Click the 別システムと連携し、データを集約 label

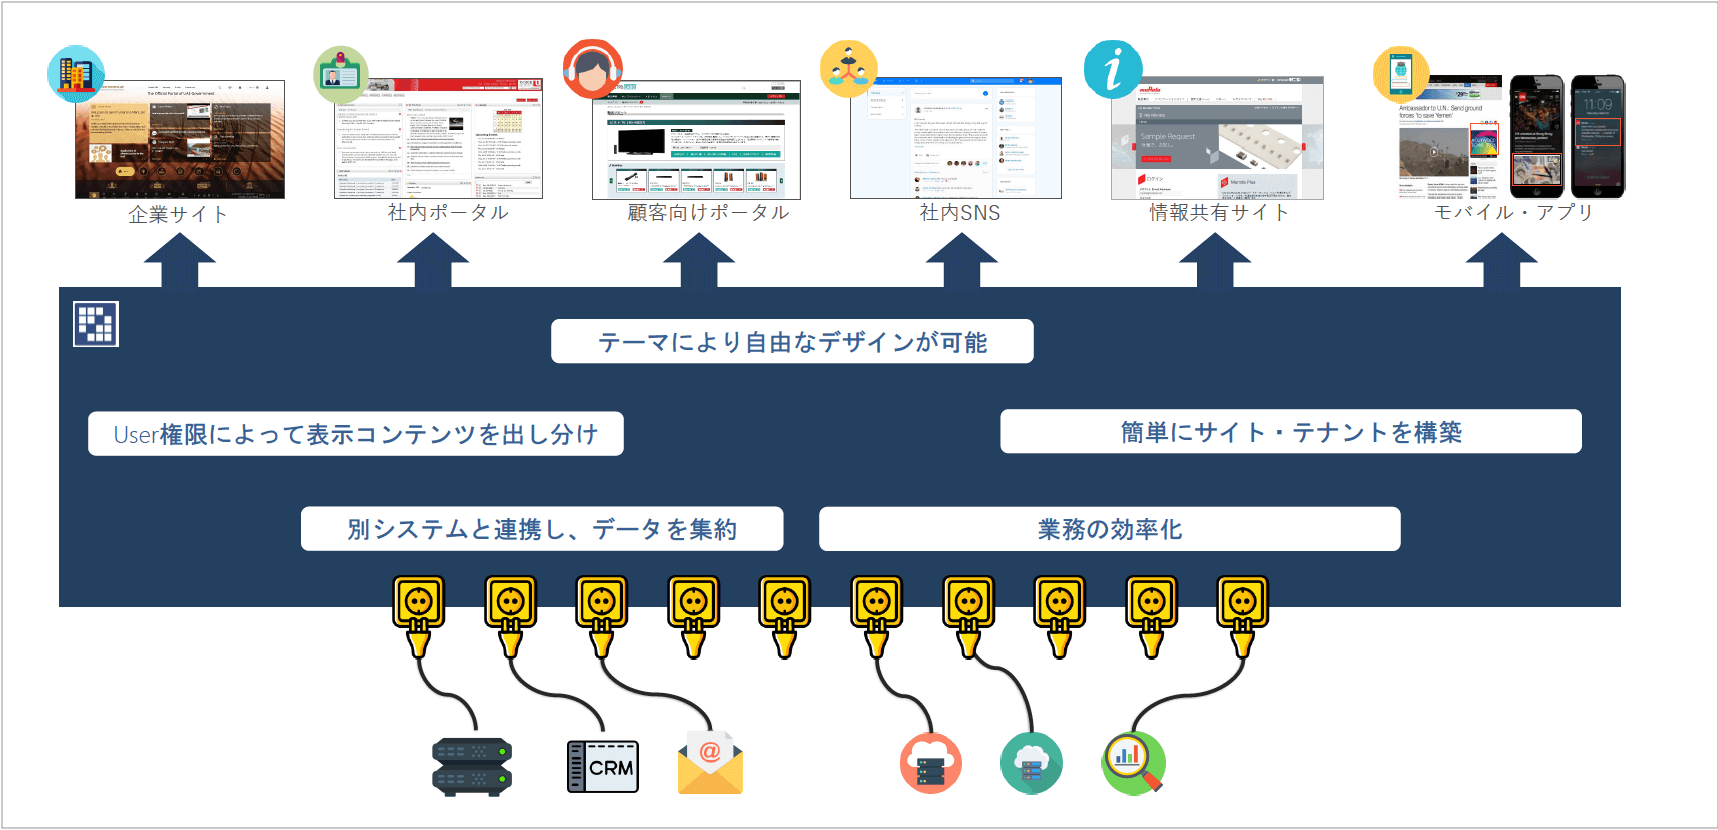pyautogui.click(x=542, y=529)
